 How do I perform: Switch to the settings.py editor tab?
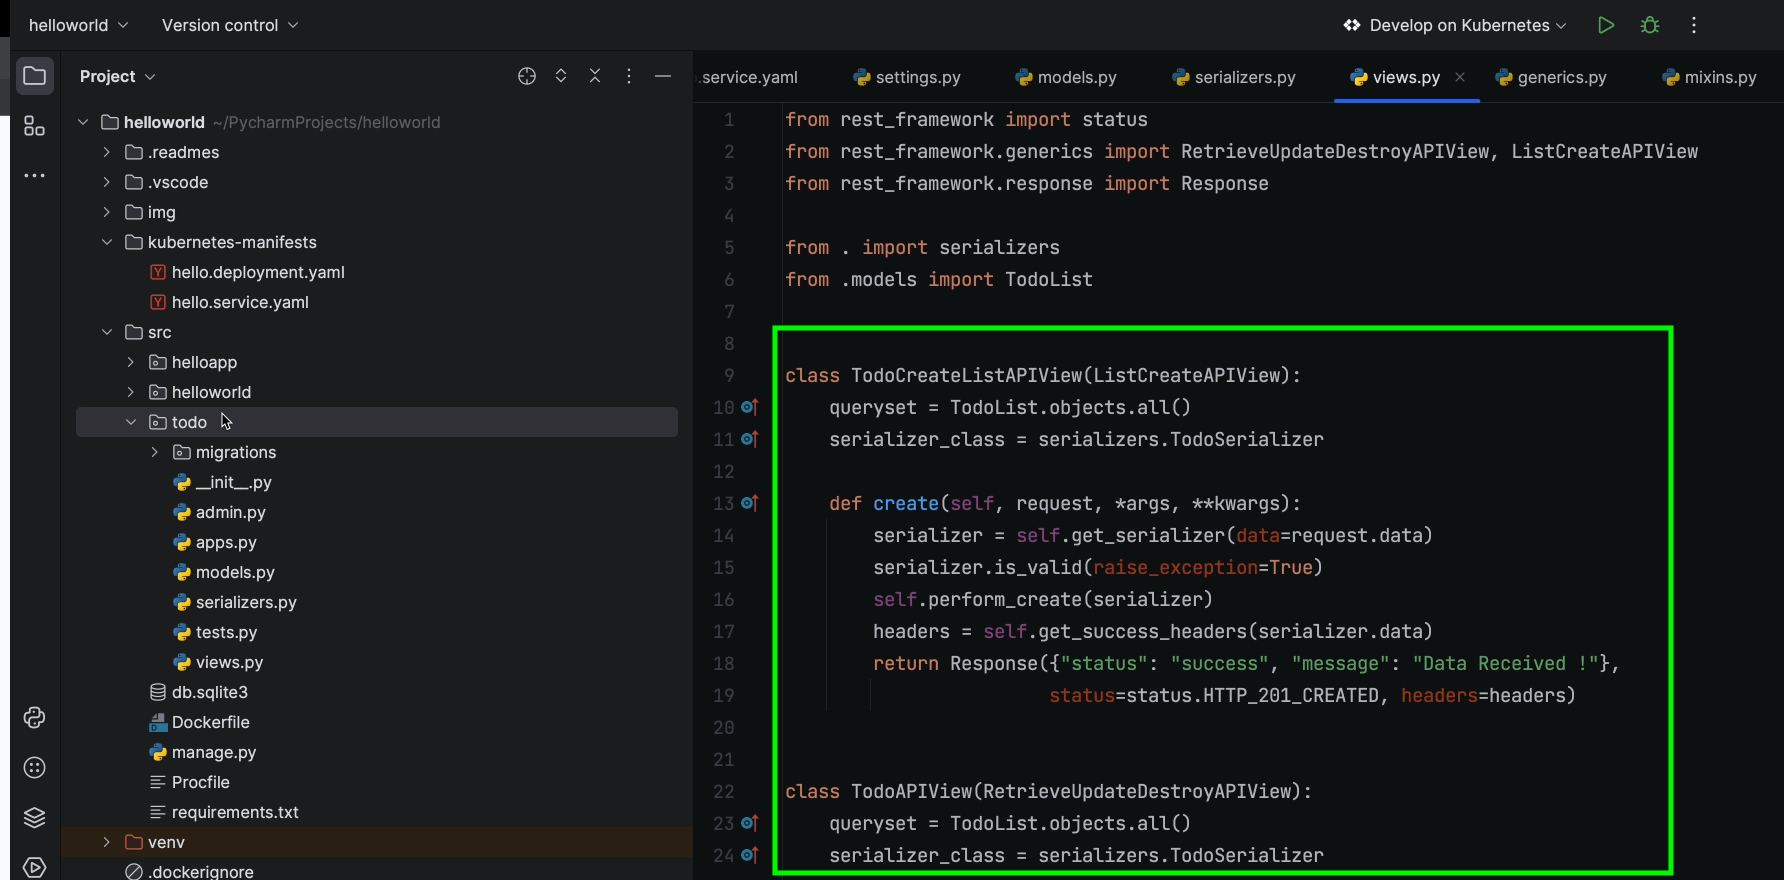tap(907, 77)
